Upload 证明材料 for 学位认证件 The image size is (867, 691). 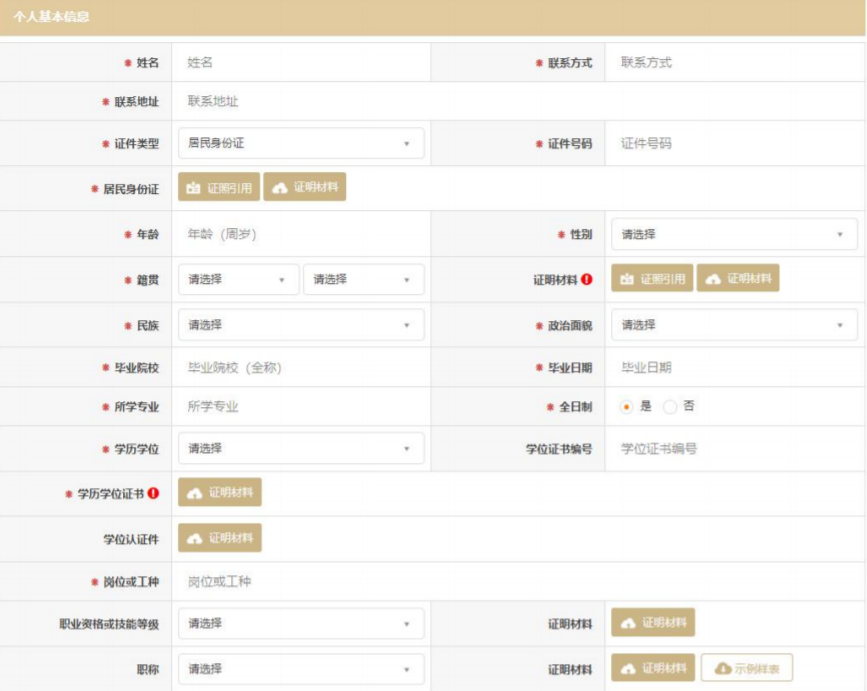[220, 538]
